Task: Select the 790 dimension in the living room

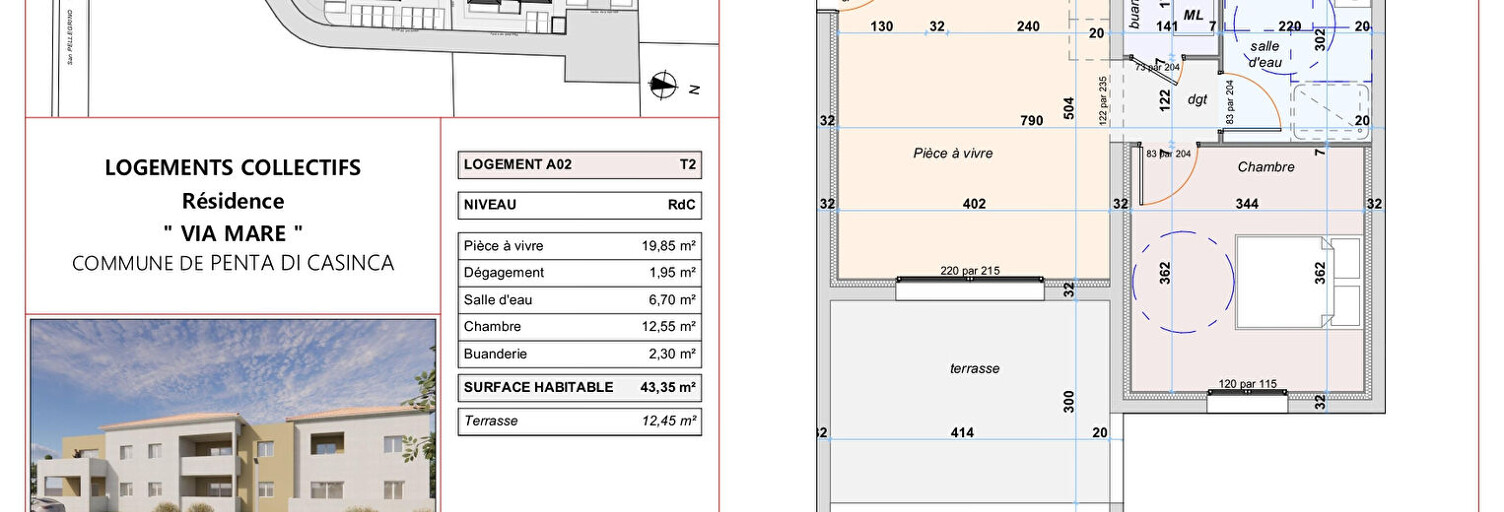Action: [1031, 121]
